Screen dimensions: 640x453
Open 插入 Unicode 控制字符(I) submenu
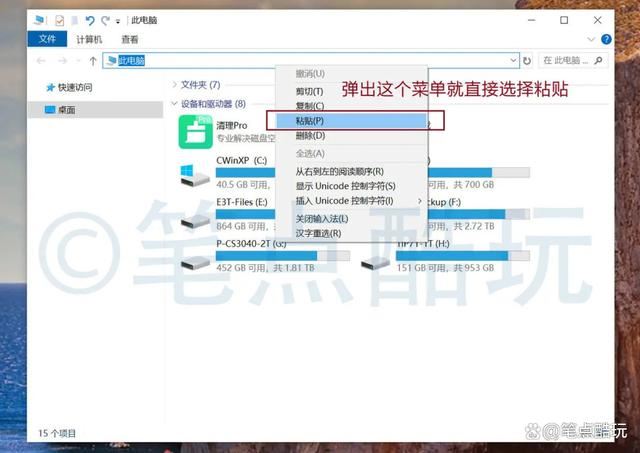[351, 201]
